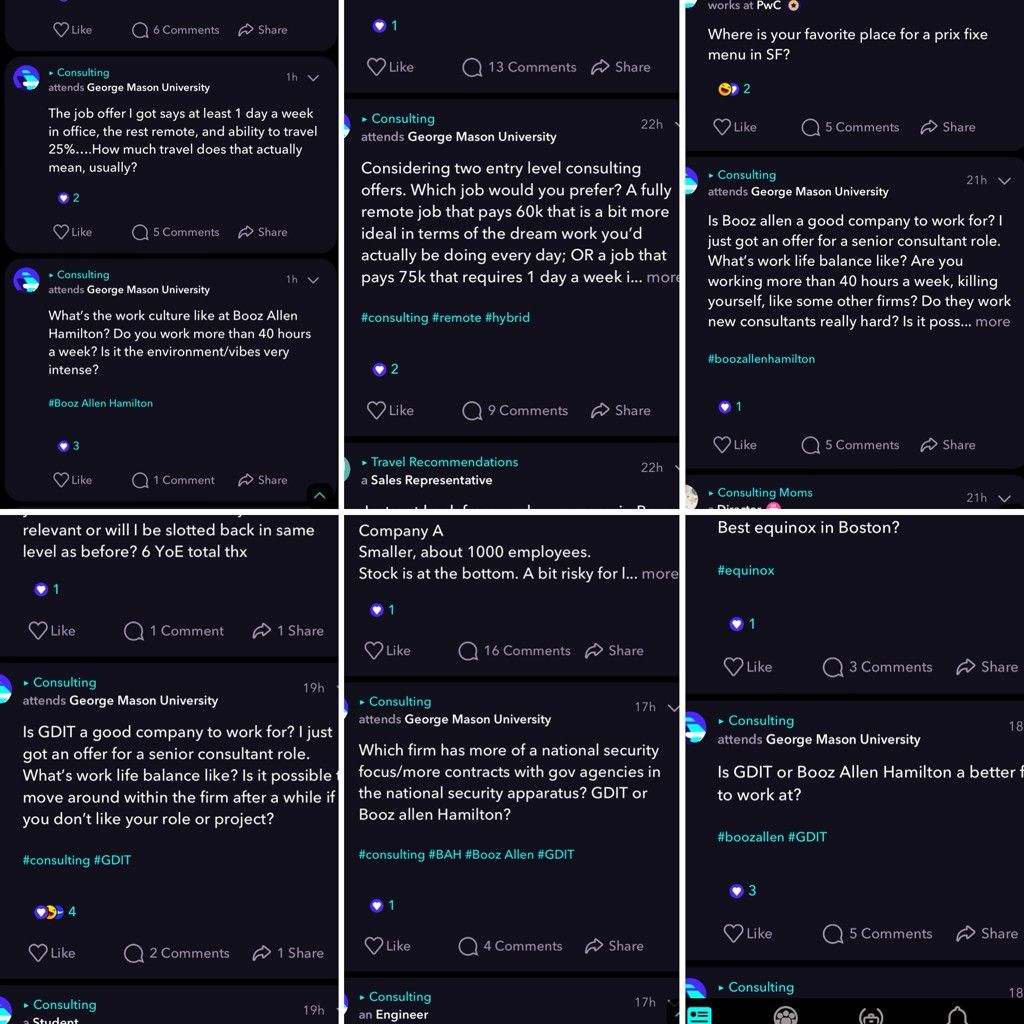The height and width of the screenshot is (1024, 1024).
Task: Select the feed icon in navigation bar
Action: click(699, 1016)
